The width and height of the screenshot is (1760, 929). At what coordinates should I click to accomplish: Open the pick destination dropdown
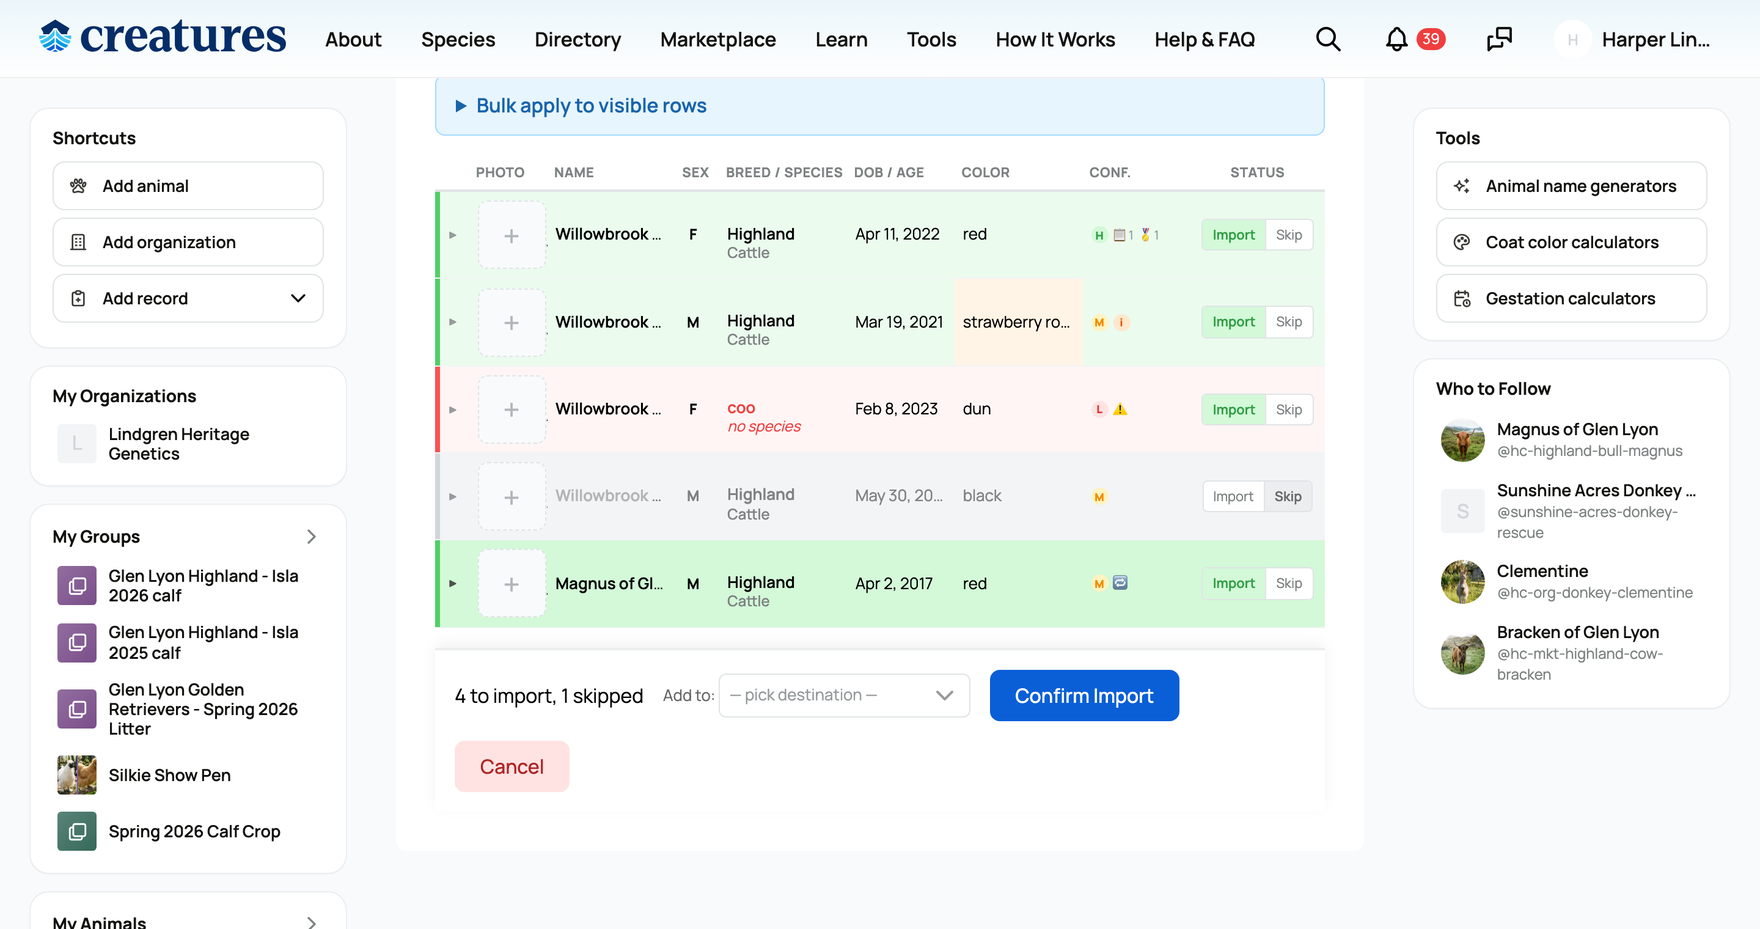844,695
